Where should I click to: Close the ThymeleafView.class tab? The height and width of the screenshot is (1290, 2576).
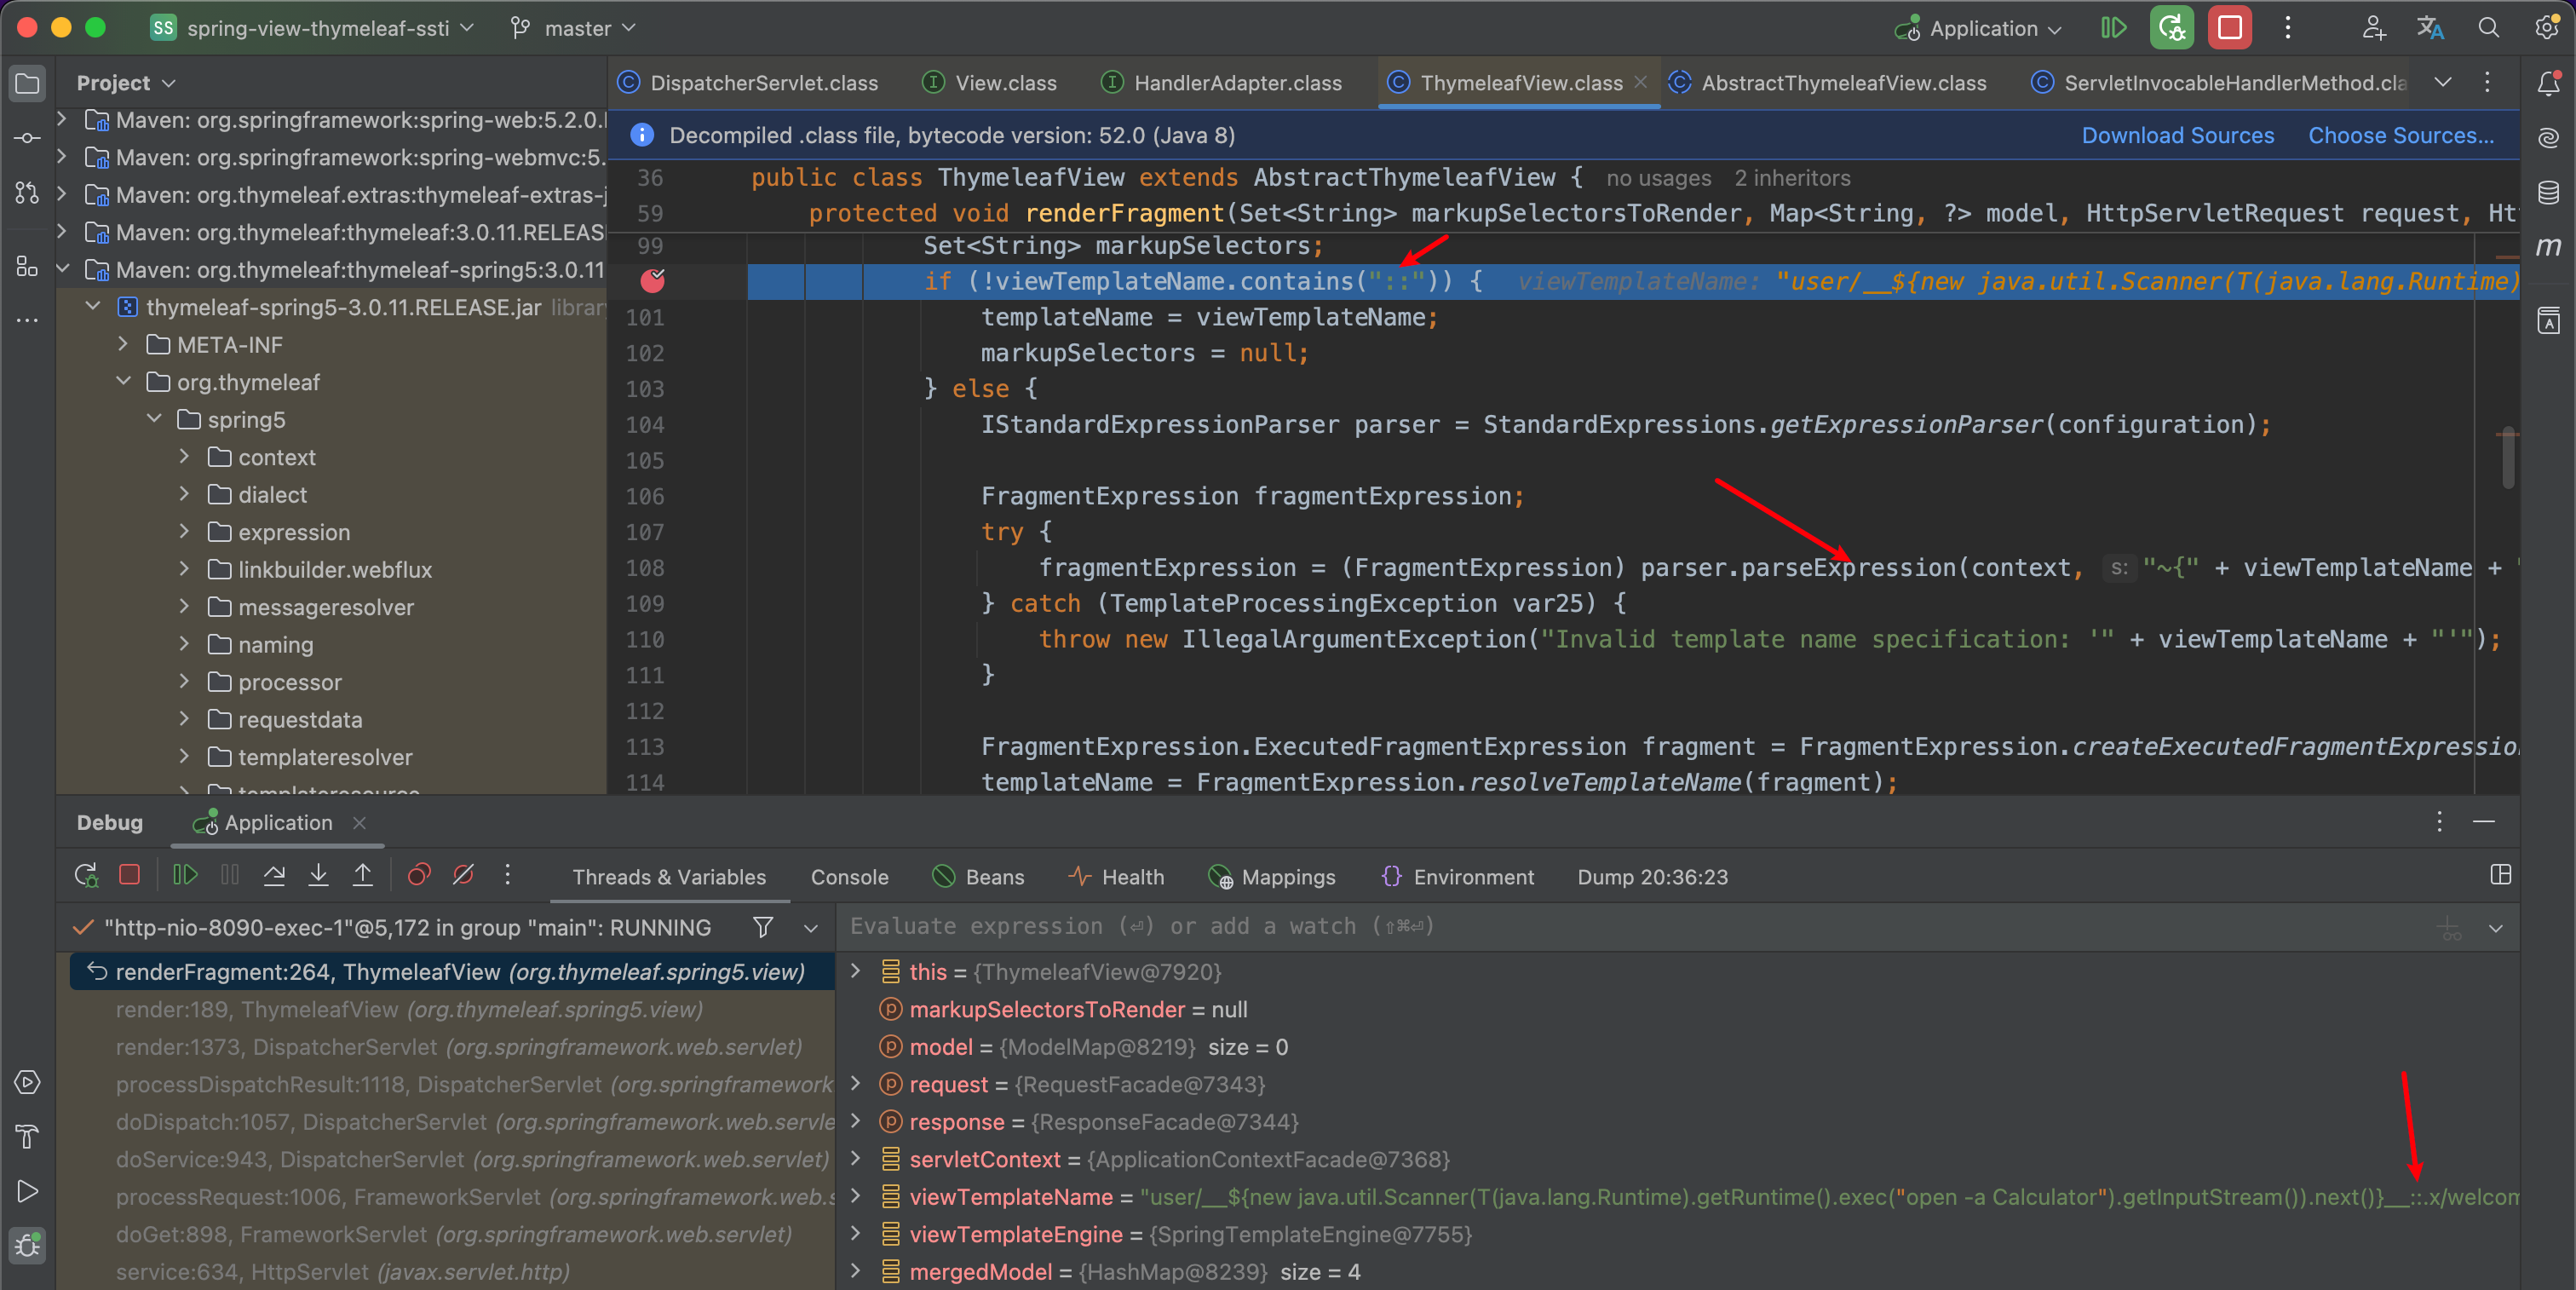click(1640, 83)
